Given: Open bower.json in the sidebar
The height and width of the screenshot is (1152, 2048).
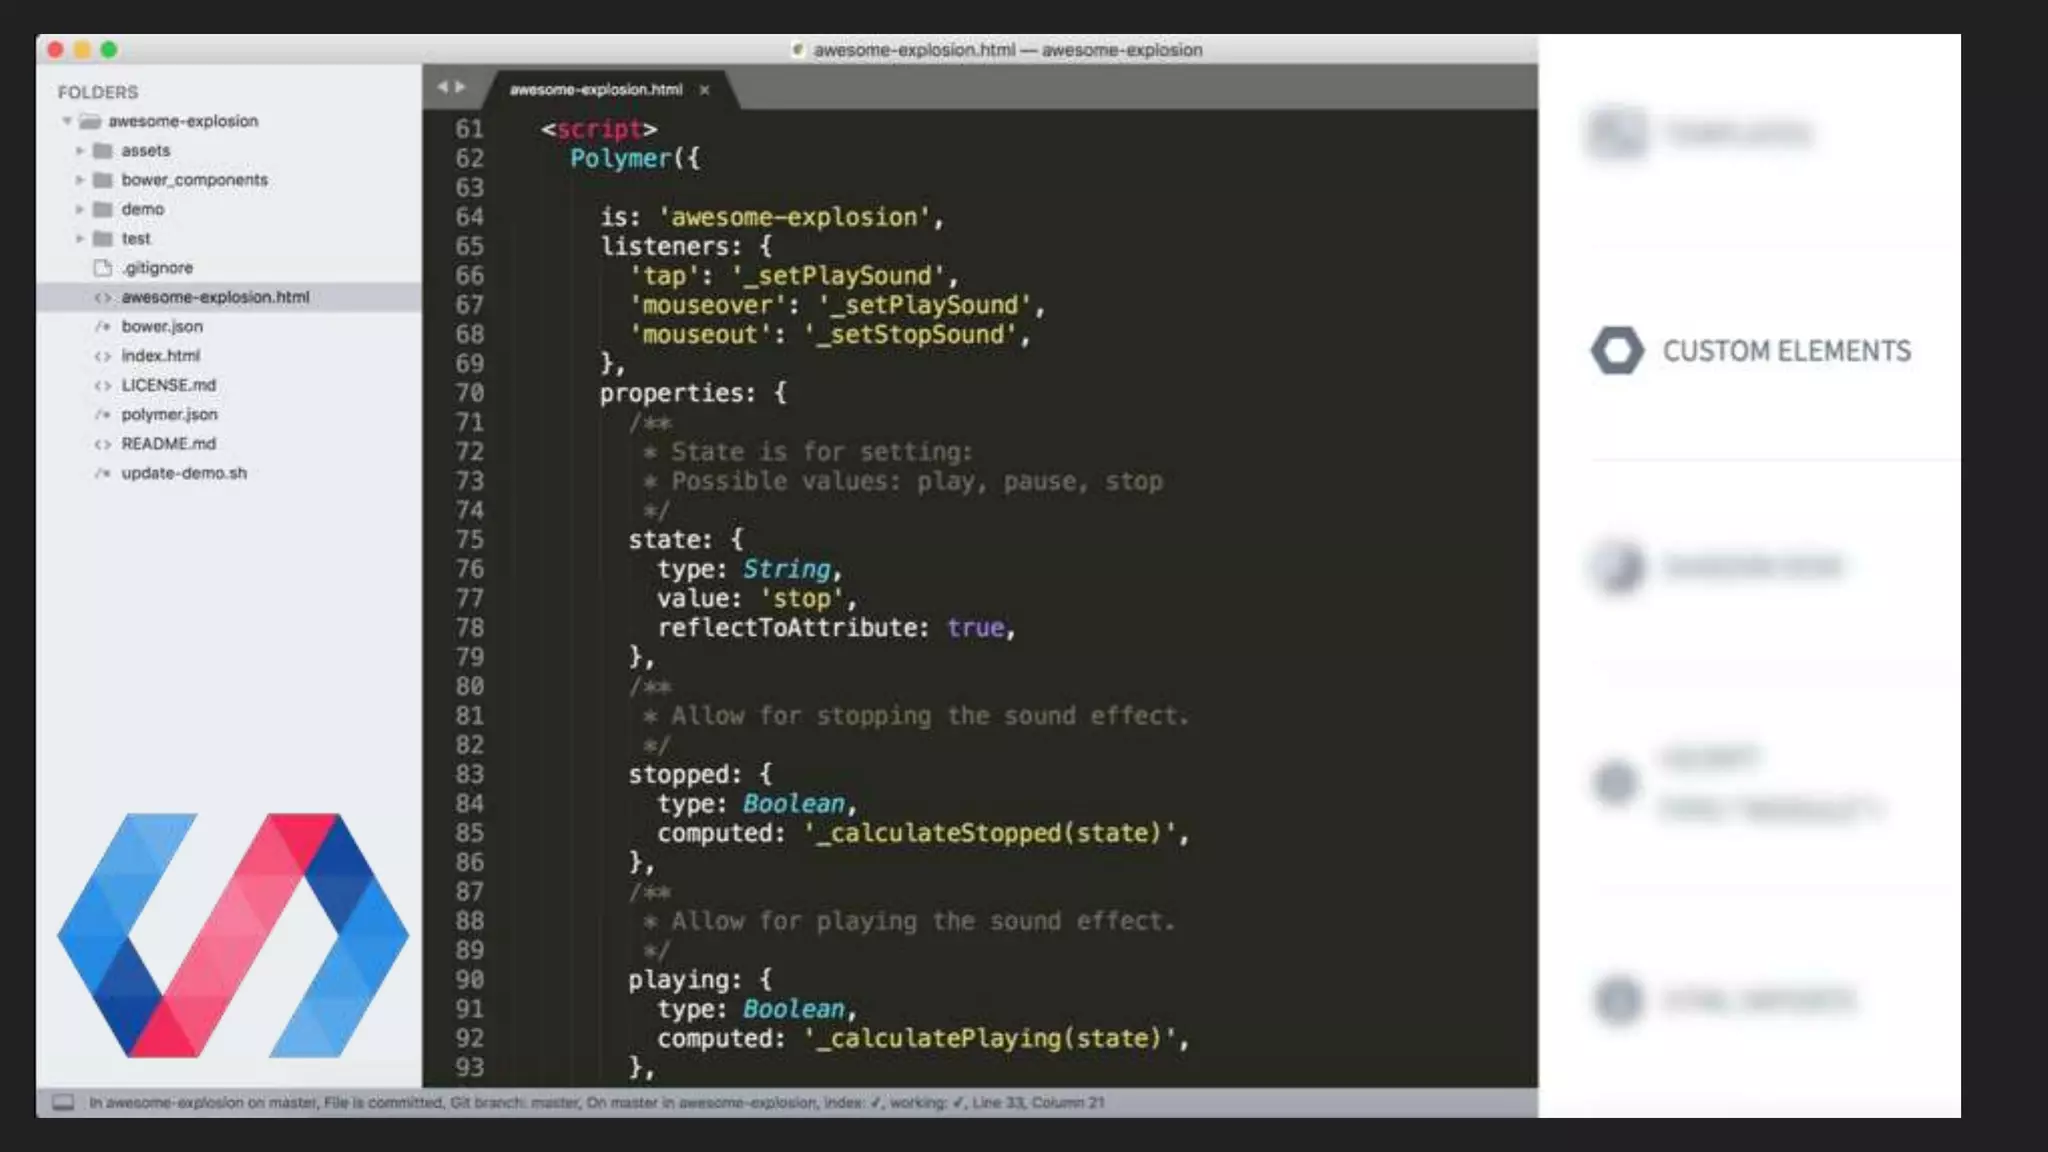Looking at the screenshot, I should point(162,327).
